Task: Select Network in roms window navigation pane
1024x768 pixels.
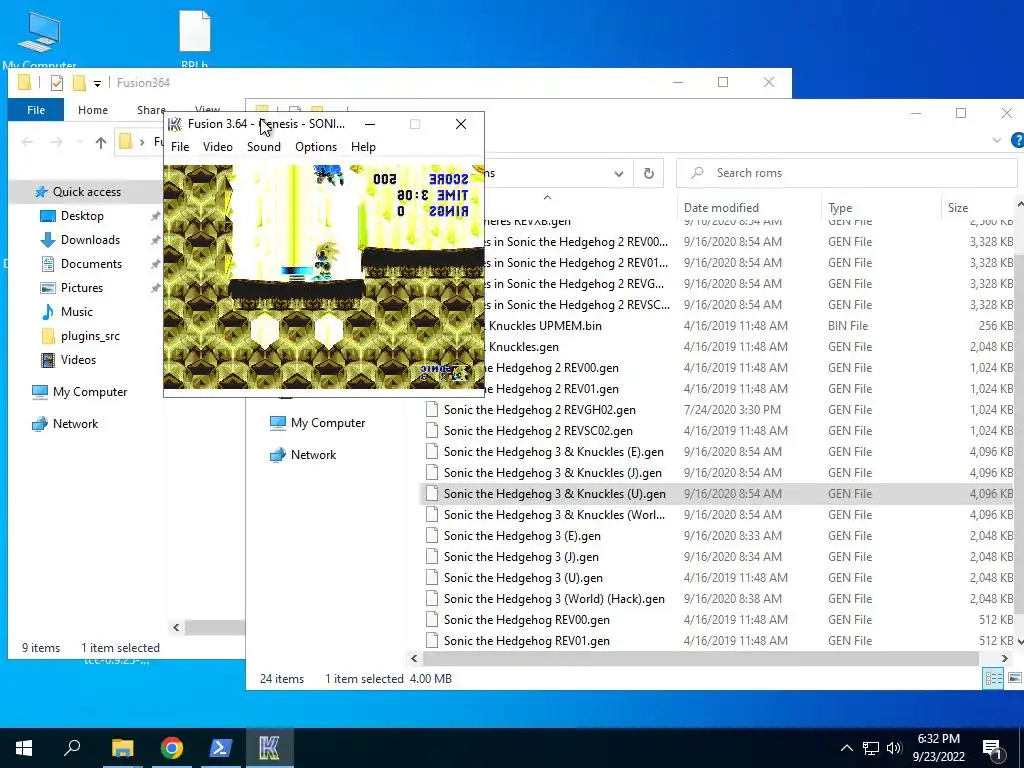Action: (313, 455)
